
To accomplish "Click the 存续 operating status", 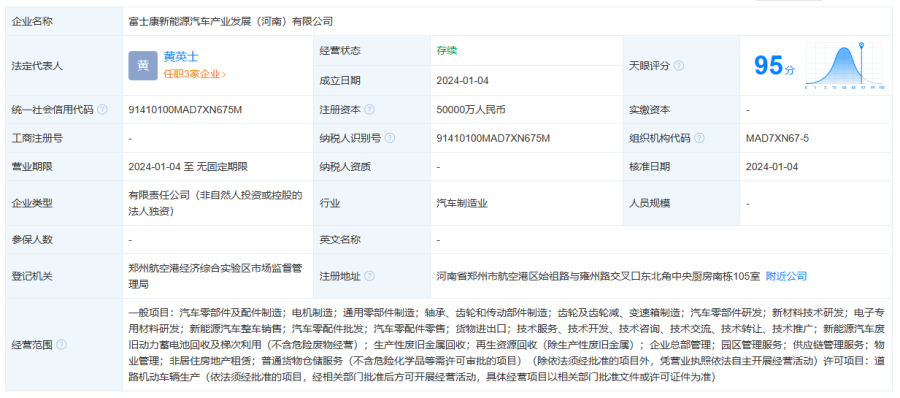I will coord(447,50).
